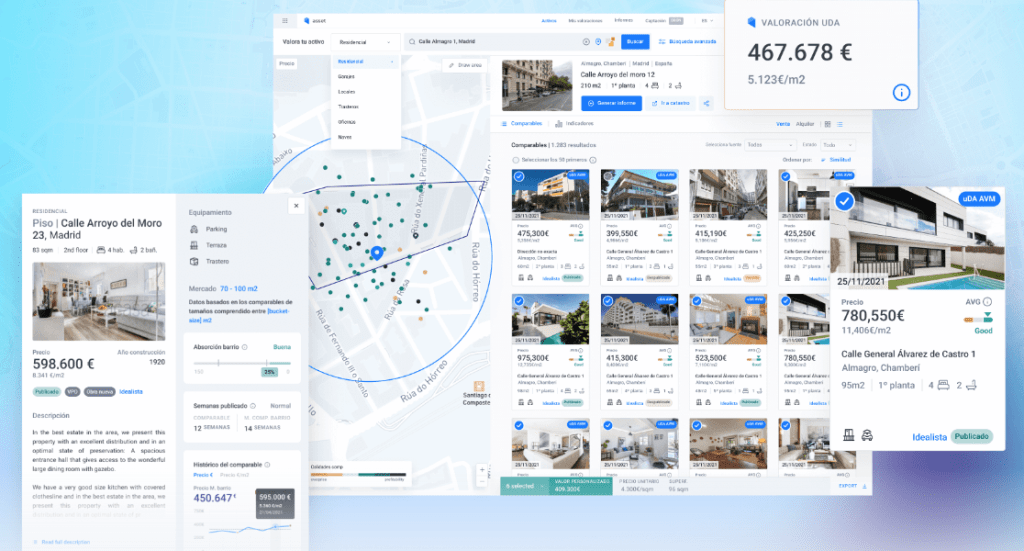Image resolution: width=1024 pixels, height=551 pixels.
Task: Open the 'Seleccionar fuente' Todos dropdown
Action: (769, 144)
